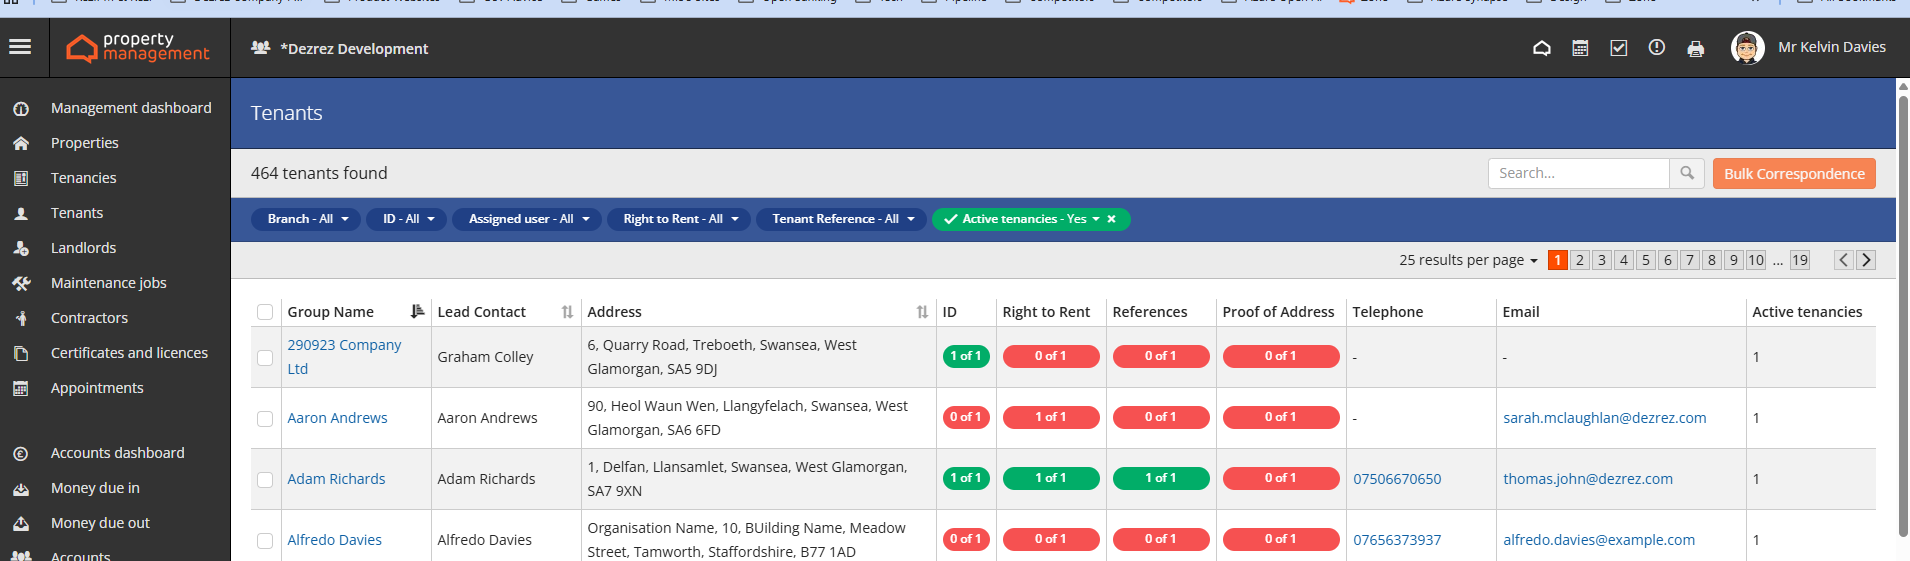Click the tenant Search input field

[1578, 173]
